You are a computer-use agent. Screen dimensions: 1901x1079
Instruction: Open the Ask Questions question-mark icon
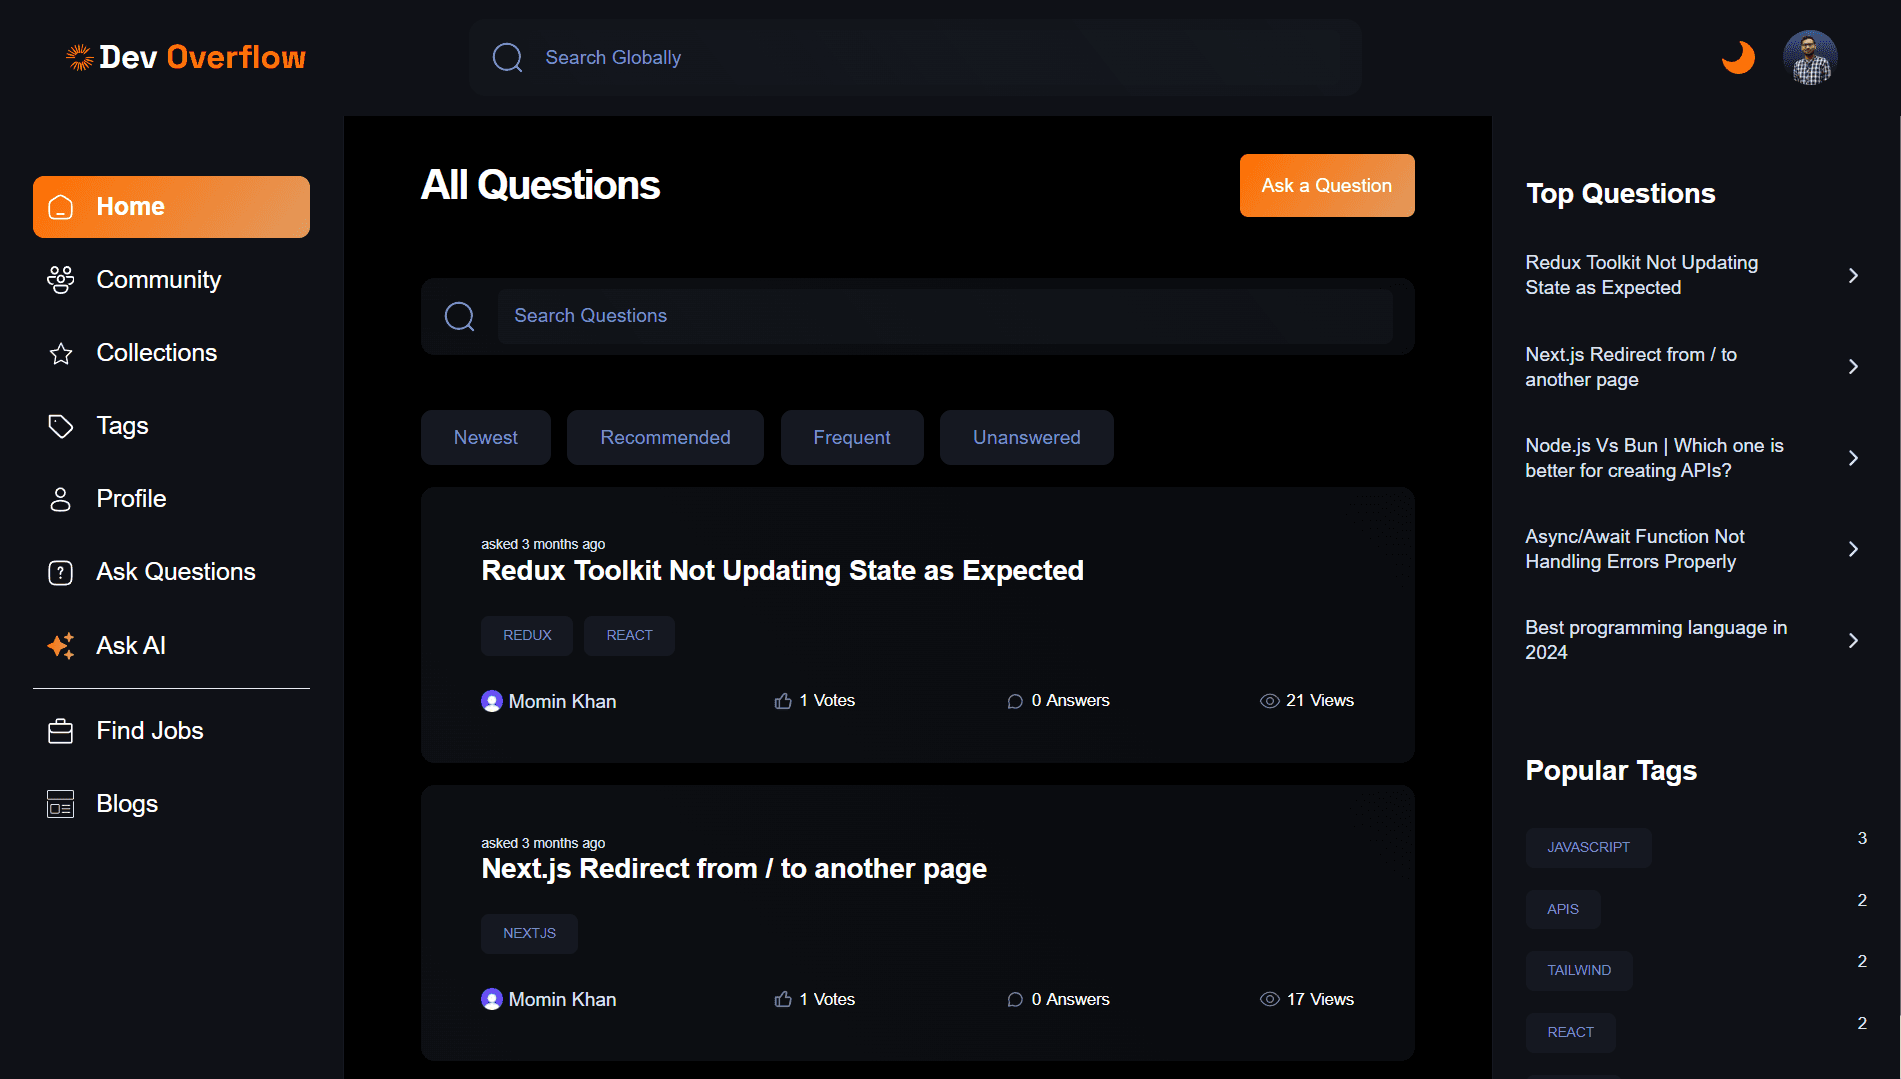point(61,572)
